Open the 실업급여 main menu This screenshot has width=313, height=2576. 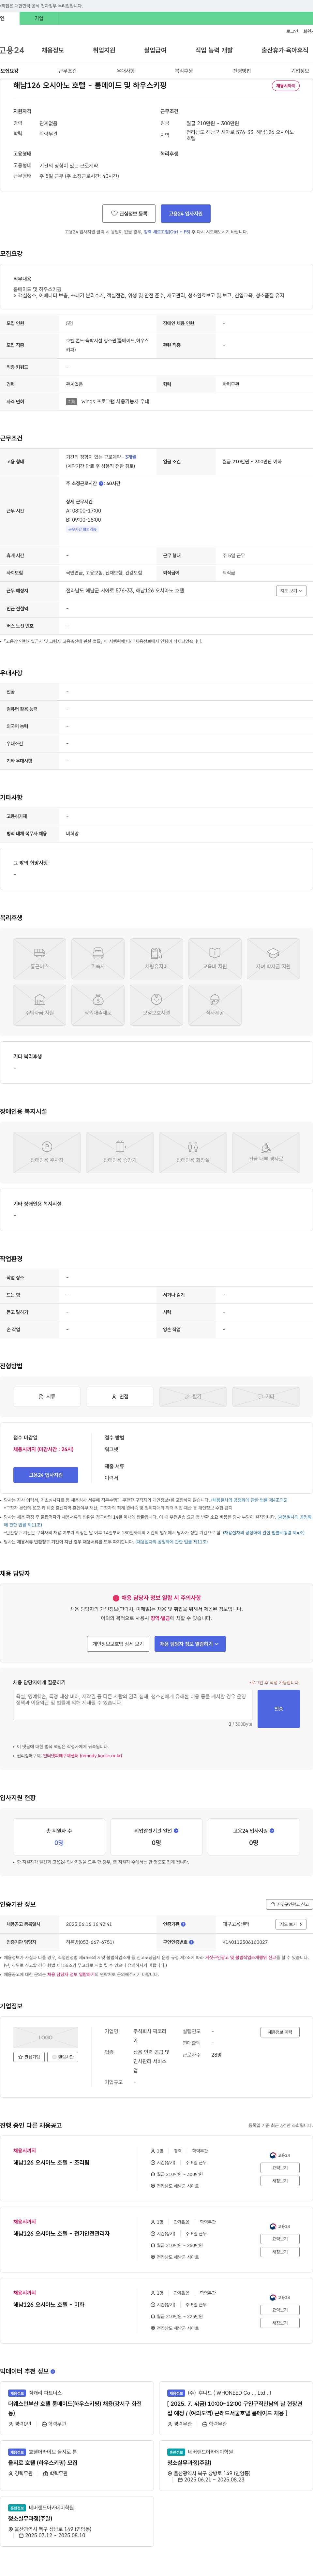[x=155, y=50]
